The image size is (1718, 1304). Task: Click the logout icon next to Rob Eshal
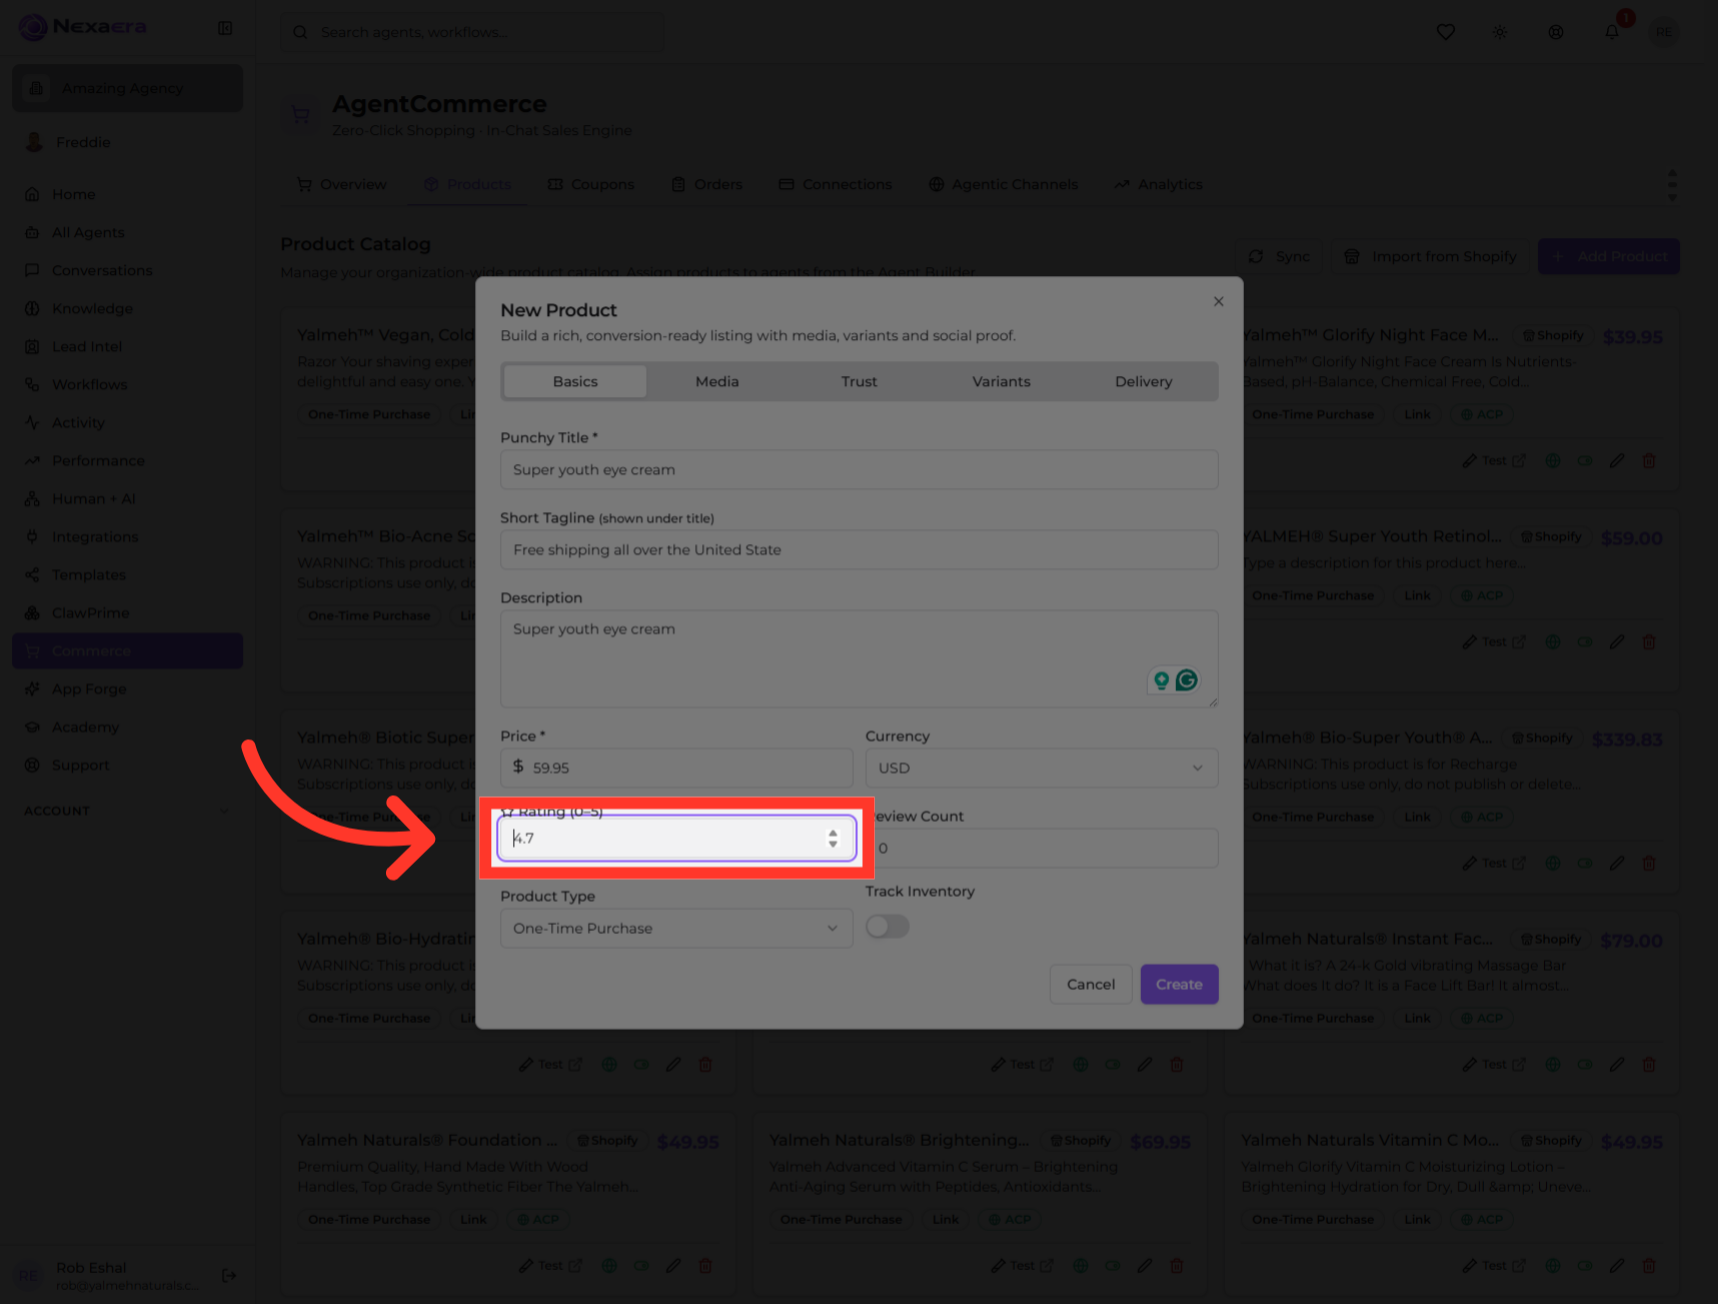(x=229, y=1275)
